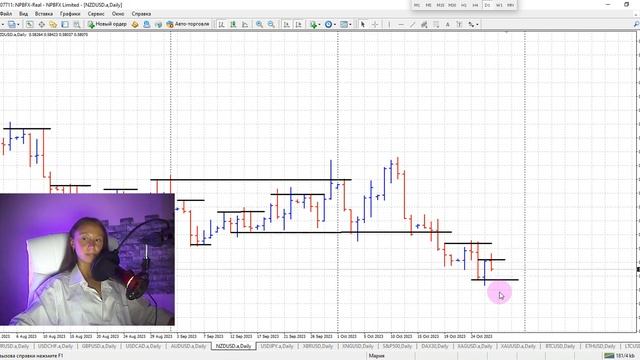This screenshot has width=640, height=360.
Task: Switch timeframe to D1
Action: pos(487,5)
